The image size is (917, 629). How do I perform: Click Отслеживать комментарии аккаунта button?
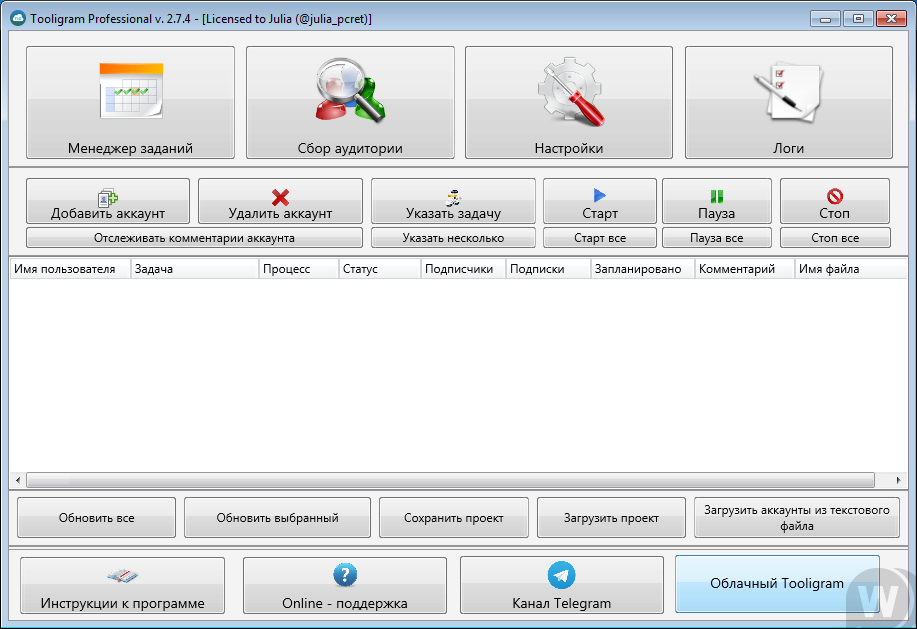click(194, 238)
